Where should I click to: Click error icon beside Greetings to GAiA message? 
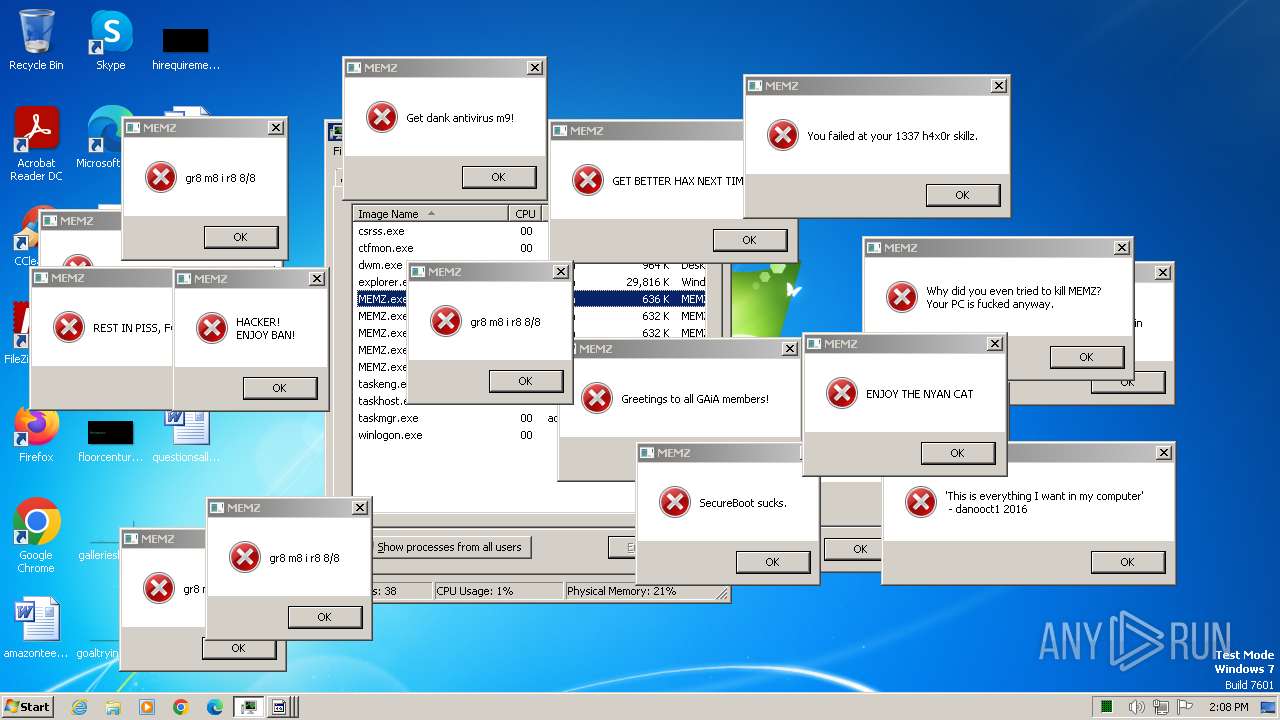tap(597, 398)
